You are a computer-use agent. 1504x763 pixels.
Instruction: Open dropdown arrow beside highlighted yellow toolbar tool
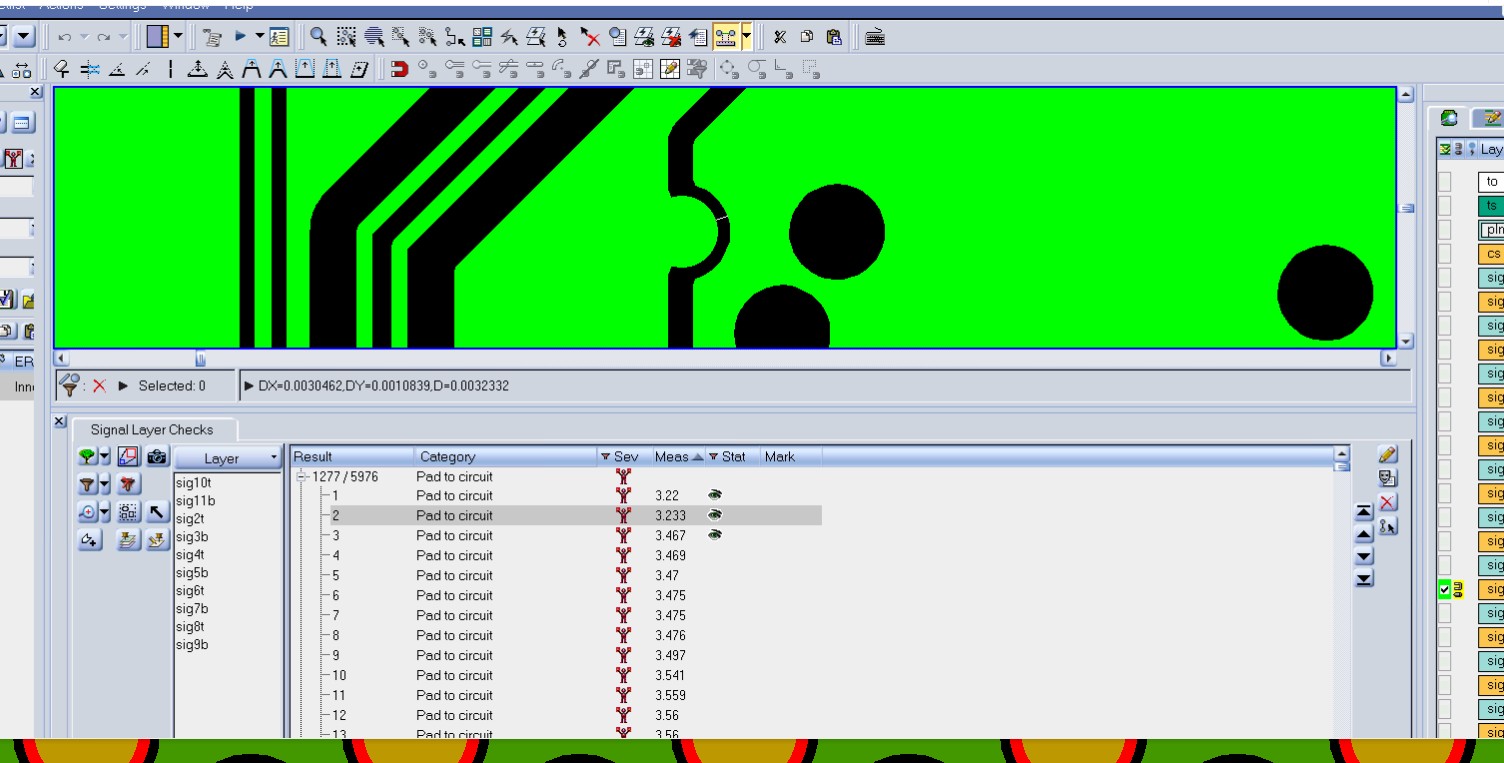[746, 38]
